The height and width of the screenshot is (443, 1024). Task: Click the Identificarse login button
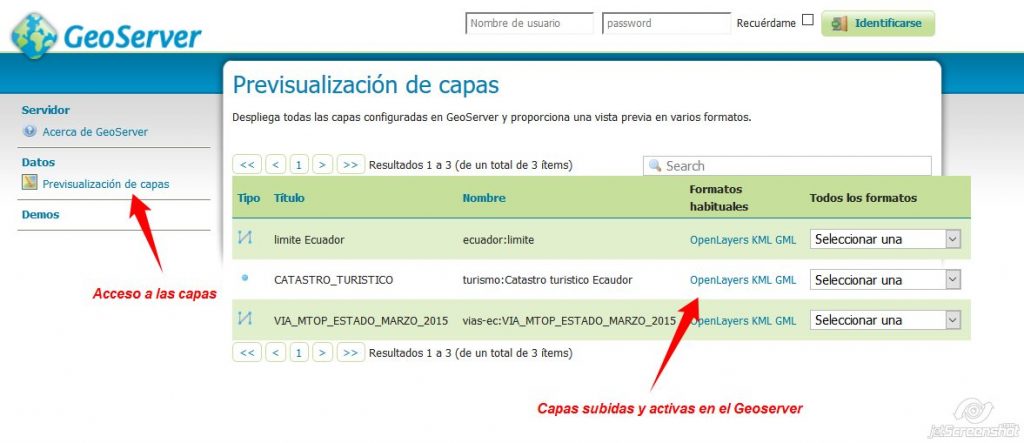coord(878,23)
